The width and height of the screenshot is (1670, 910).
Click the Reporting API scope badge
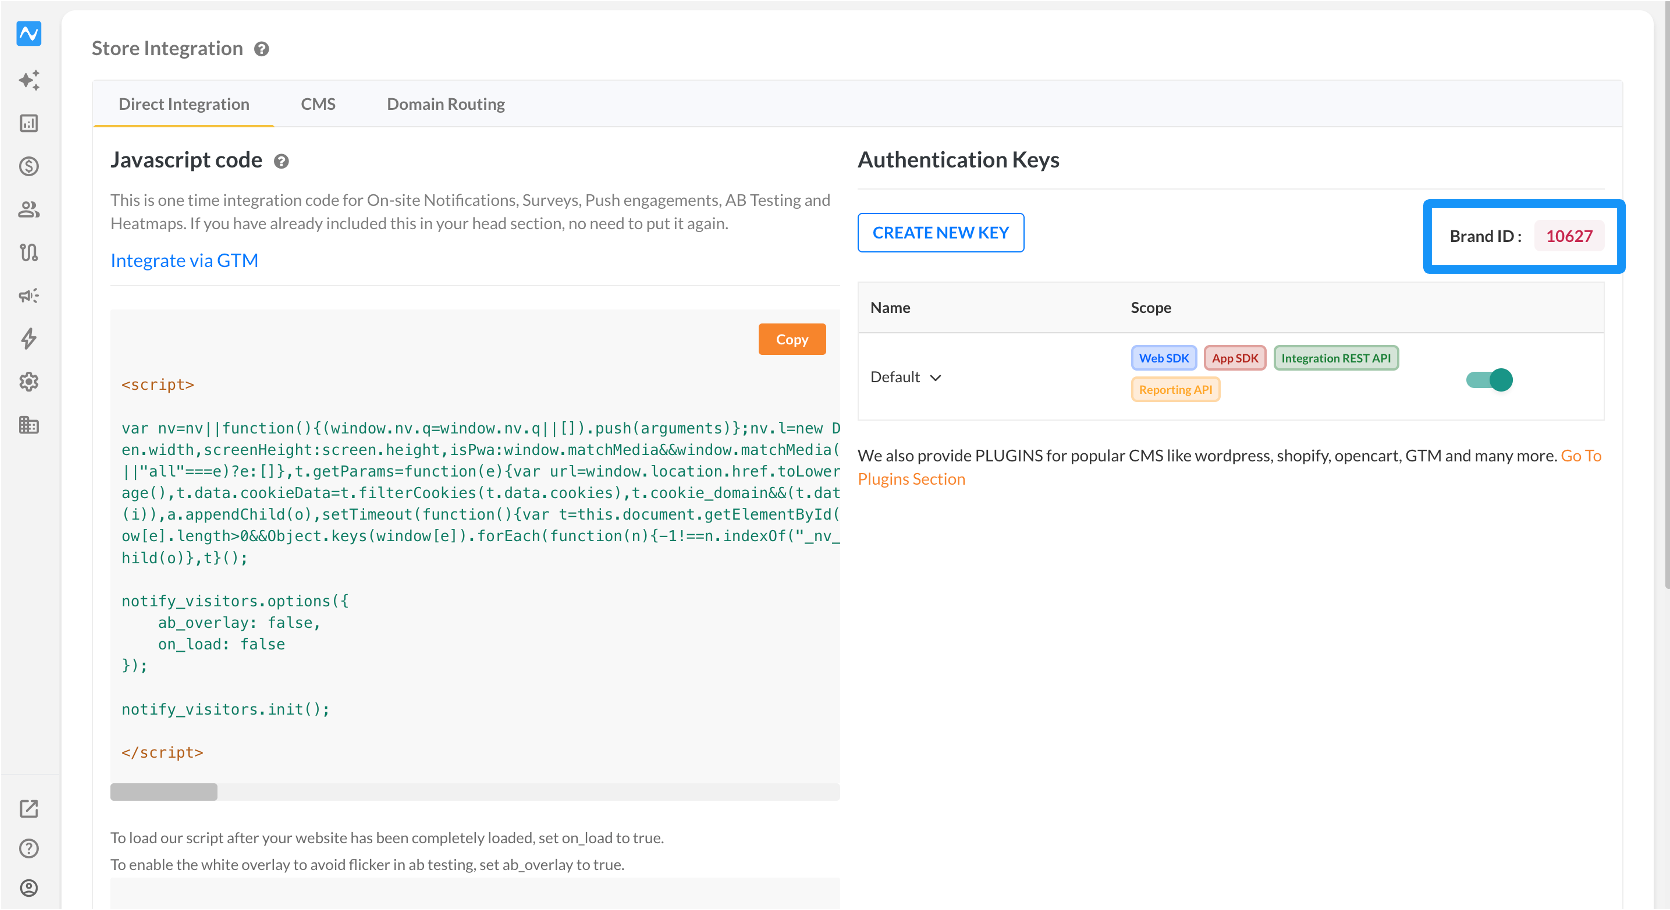1176,390
